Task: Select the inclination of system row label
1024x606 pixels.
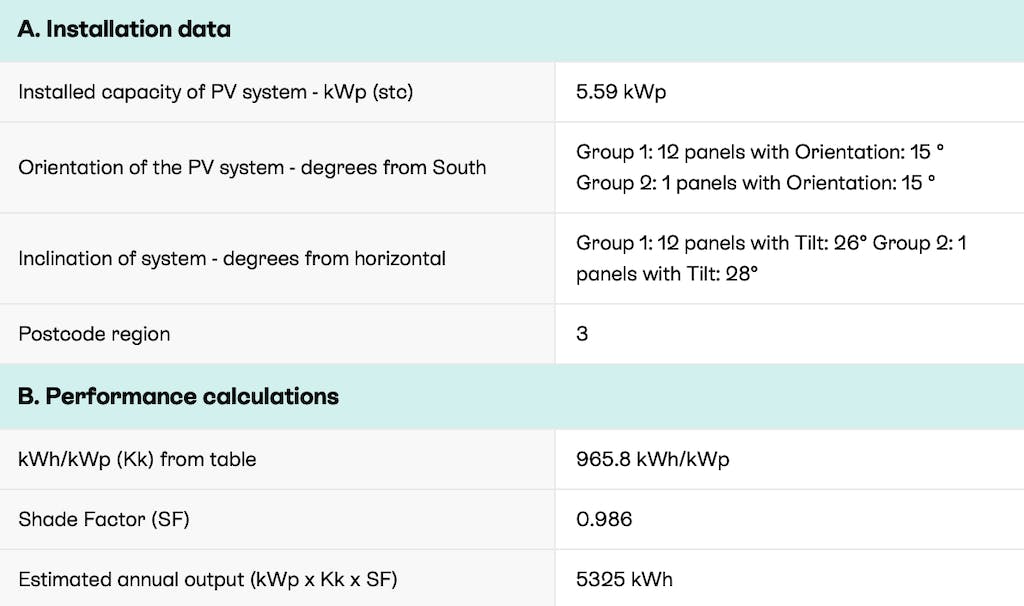Action: (x=232, y=258)
